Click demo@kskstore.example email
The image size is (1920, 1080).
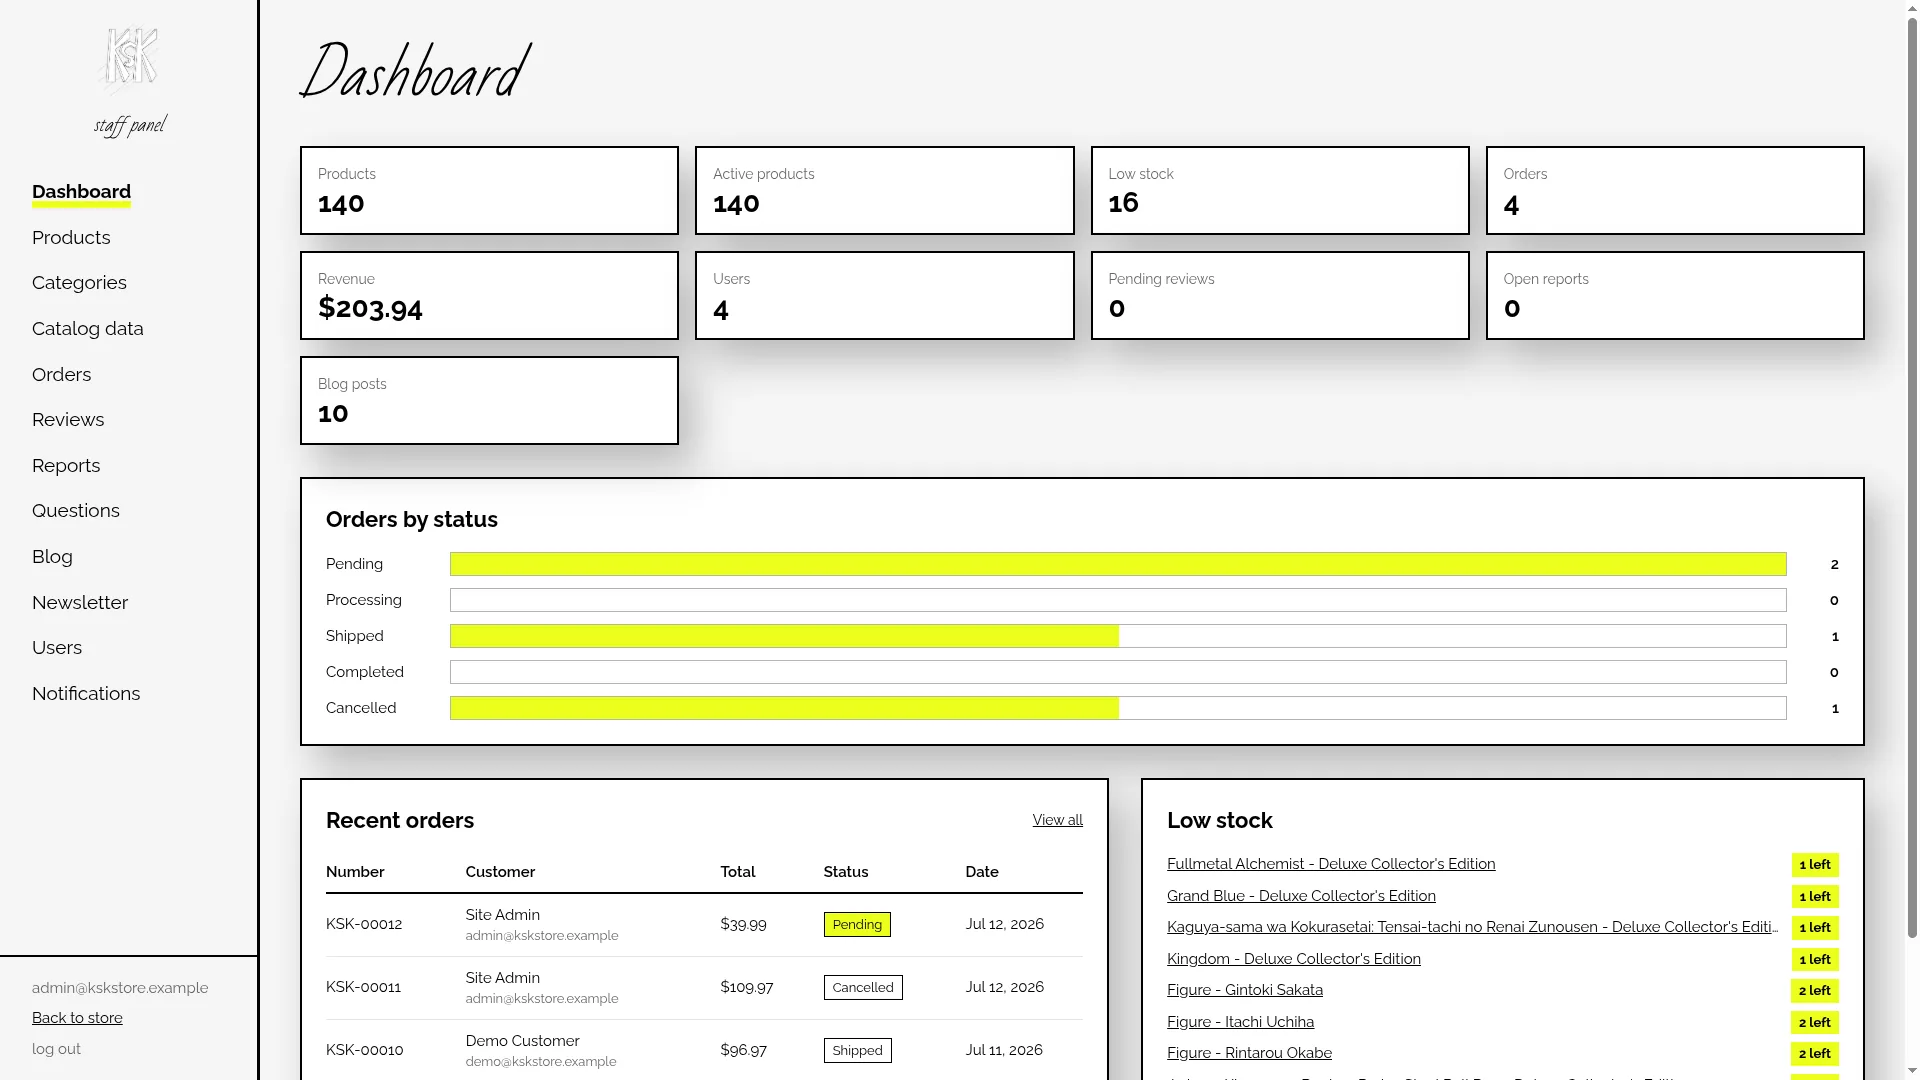point(541,1062)
